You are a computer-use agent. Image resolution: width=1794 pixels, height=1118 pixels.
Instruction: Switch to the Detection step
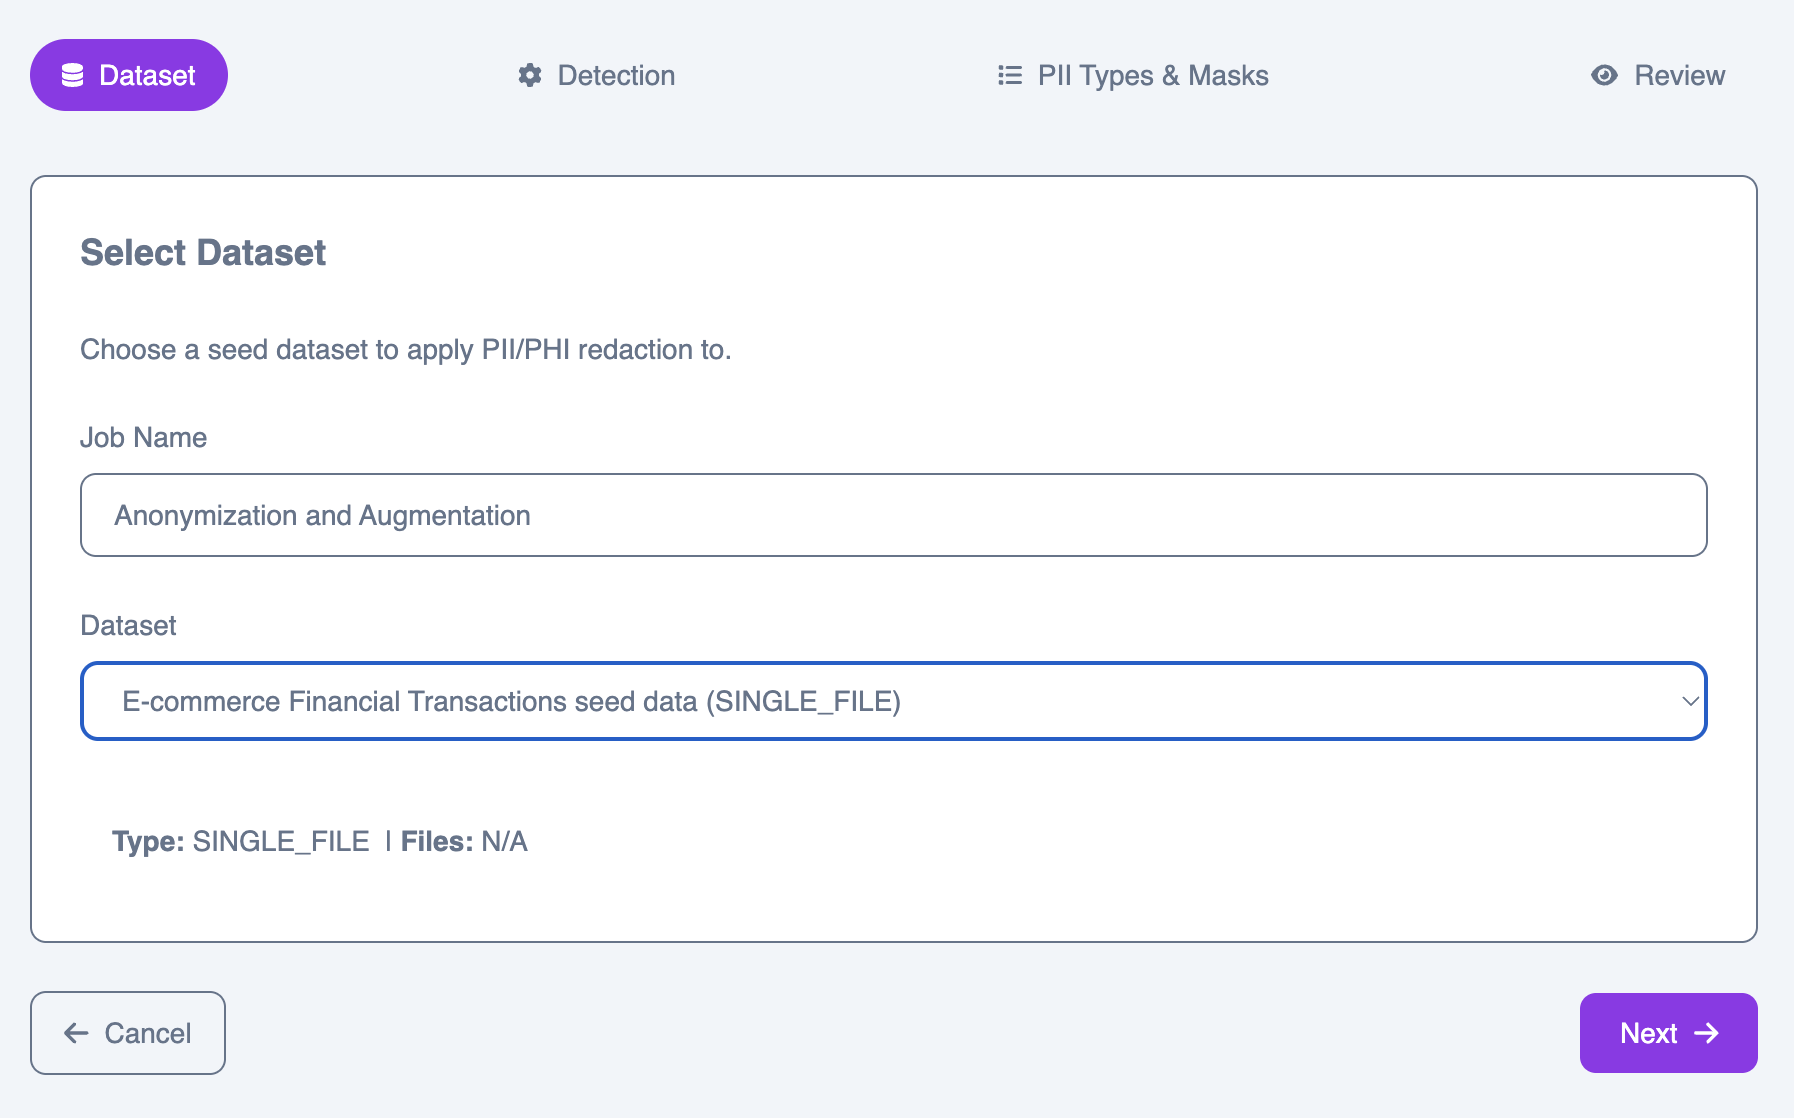coord(596,75)
